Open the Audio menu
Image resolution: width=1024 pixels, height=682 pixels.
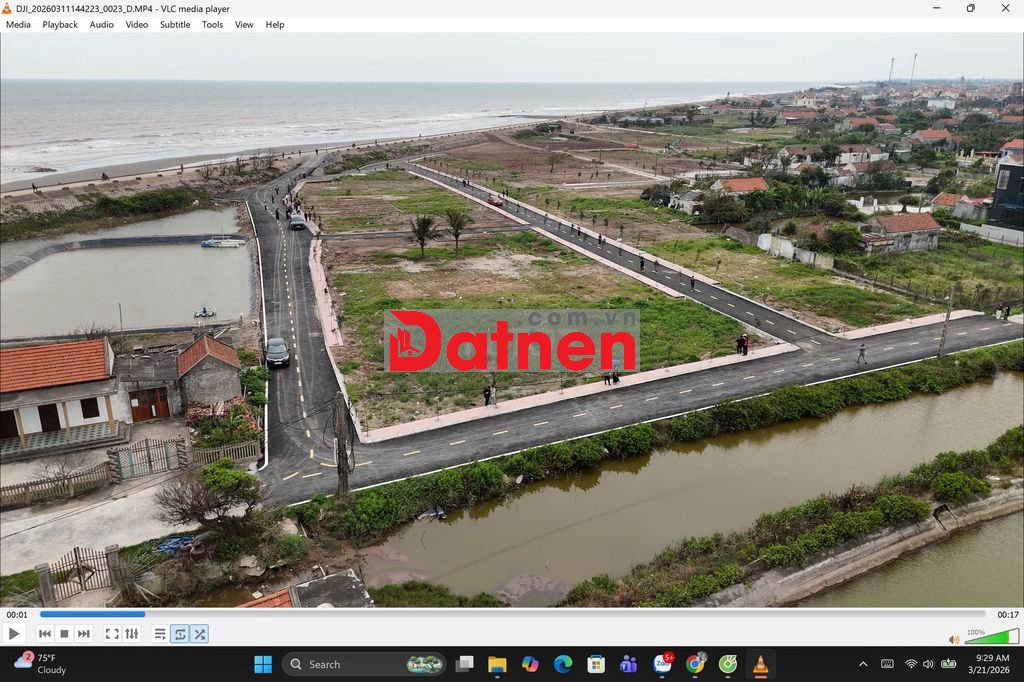(x=100, y=24)
